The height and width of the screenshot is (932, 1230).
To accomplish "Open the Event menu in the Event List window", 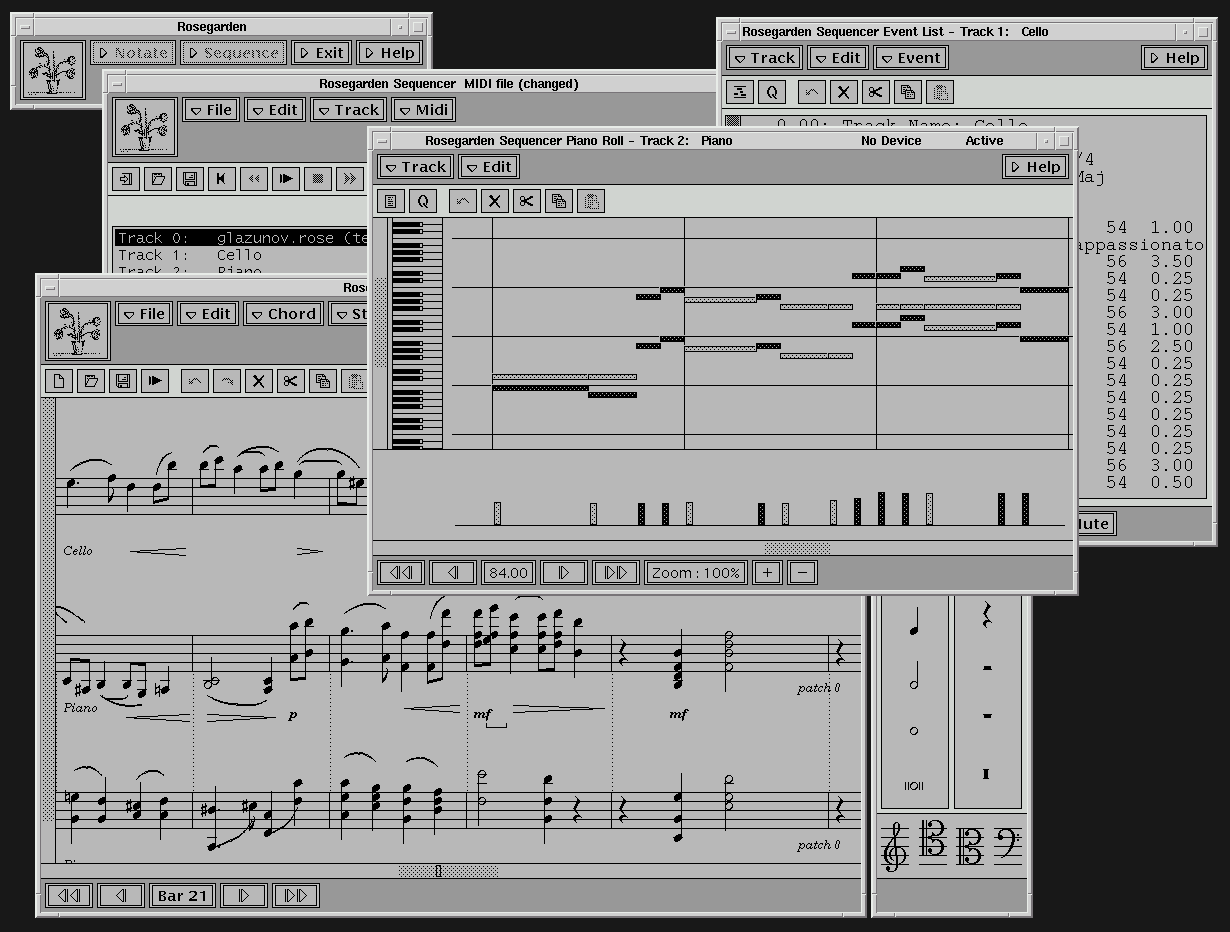I will [910, 58].
